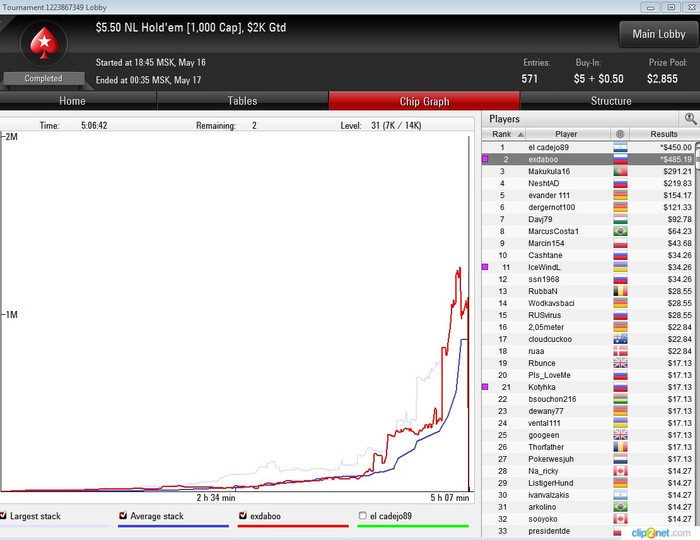Image resolution: width=700 pixels, height=540 pixels.
Task: Click the Poland flag beside Marcin154
Action: [621, 243]
